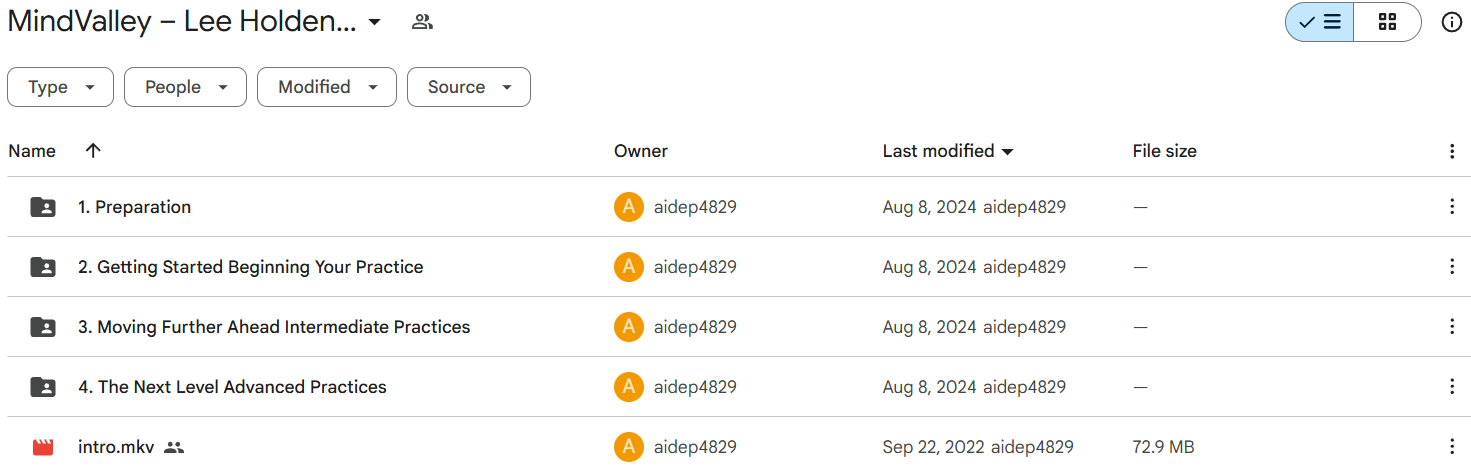Open the People filter dropdown
The height and width of the screenshot is (470, 1471).
[x=185, y=87]
